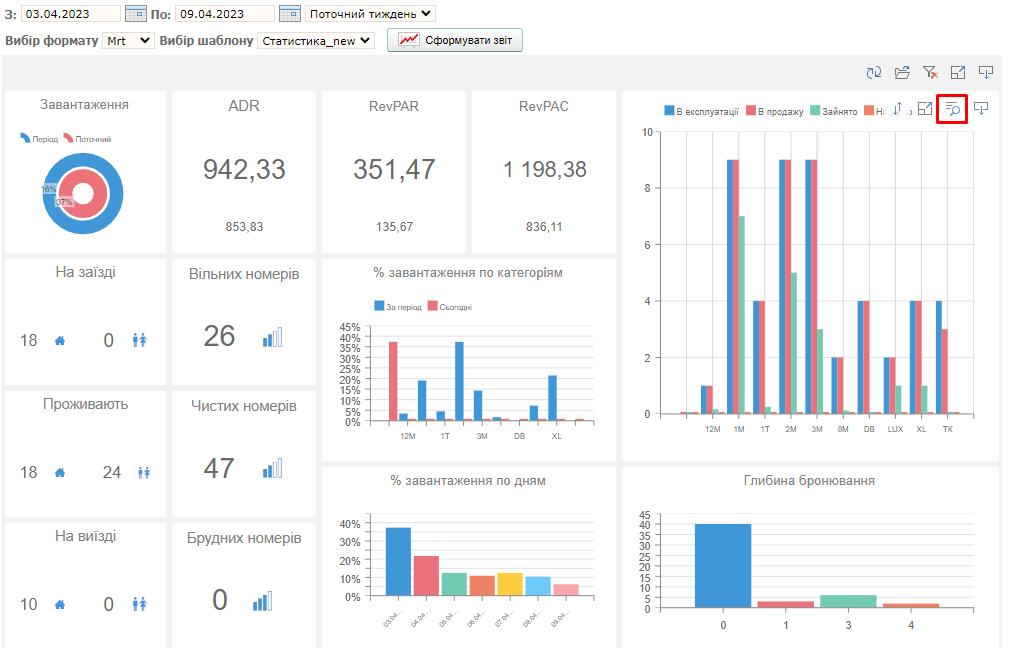Click the clear filter icon
This screenshot has height=650, width=1017.
click(930, 72)
